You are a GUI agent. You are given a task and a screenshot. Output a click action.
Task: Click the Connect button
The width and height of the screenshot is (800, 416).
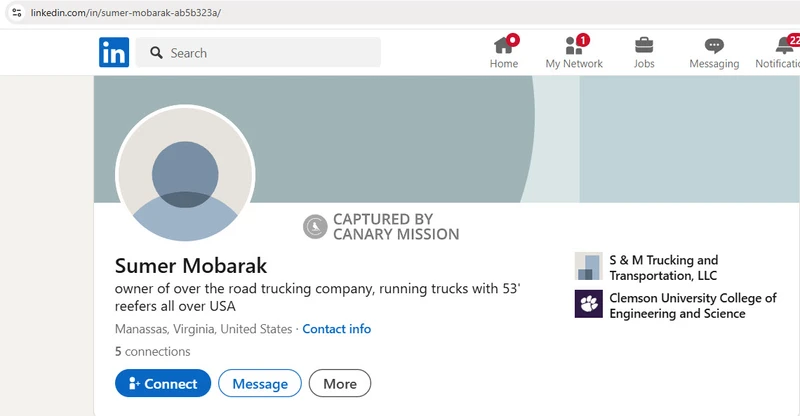pyautogui.click(x=163, y=383)
